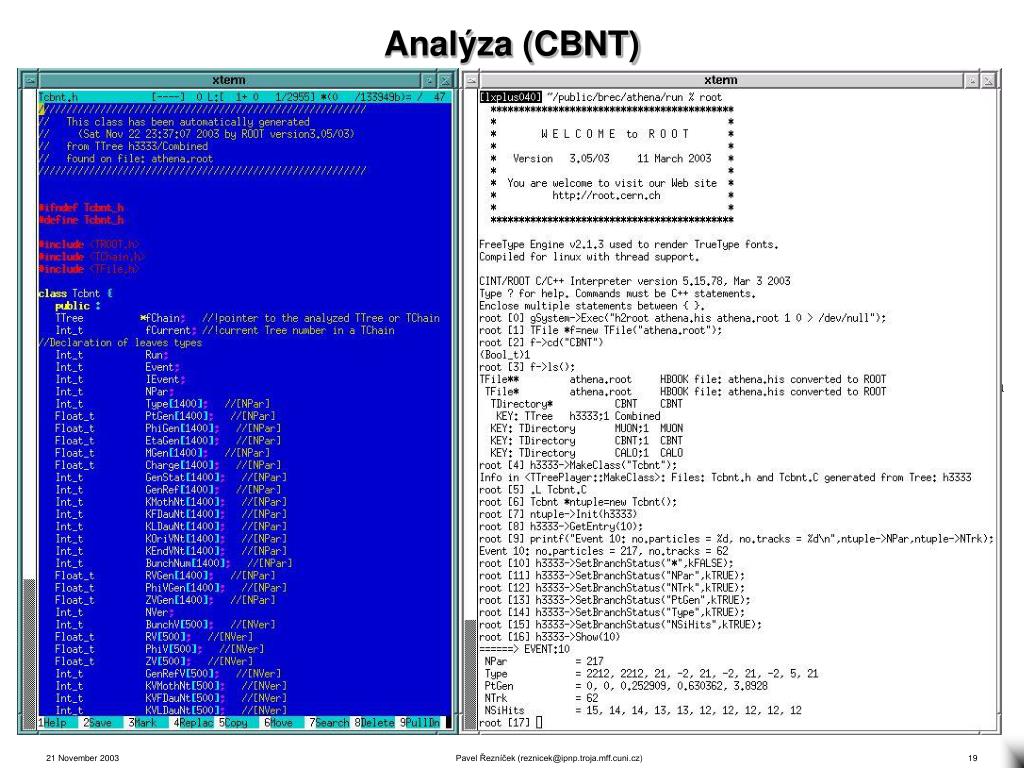
Task: Click the 'root [4] h3333->MakeClass' line
Action: (x=578, y=465)
